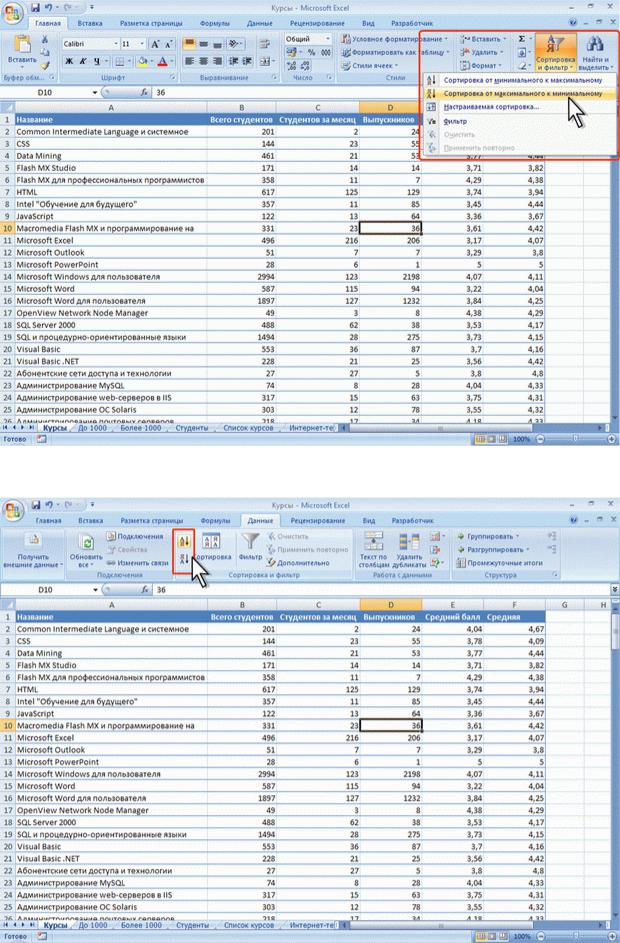Click the Sort Z to A icon on Data tab
The width and height of the screenshot is (620, 943).
184,559
